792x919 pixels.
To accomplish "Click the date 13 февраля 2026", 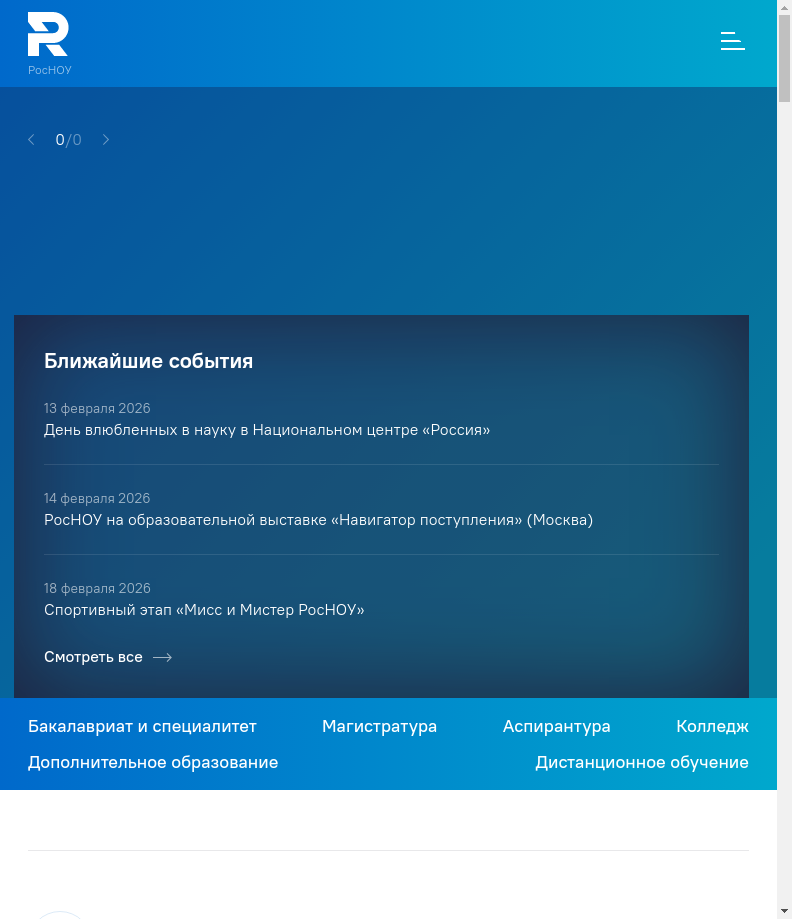I will click(97, 409).
